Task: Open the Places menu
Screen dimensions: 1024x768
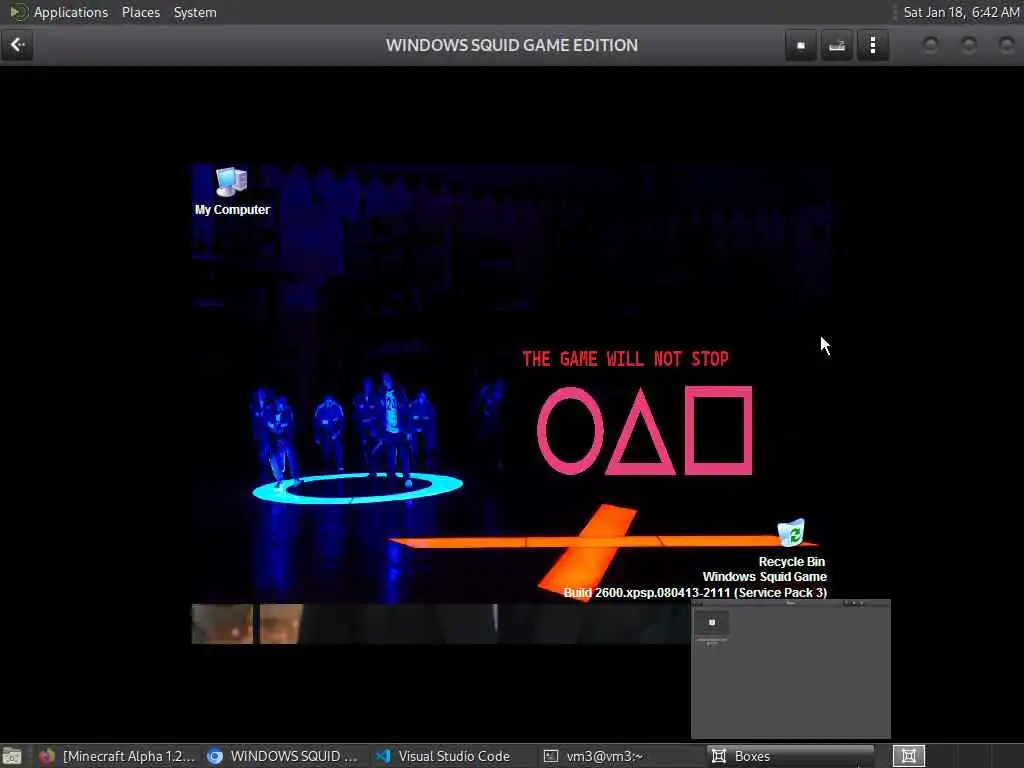Action: coord(140,12)
